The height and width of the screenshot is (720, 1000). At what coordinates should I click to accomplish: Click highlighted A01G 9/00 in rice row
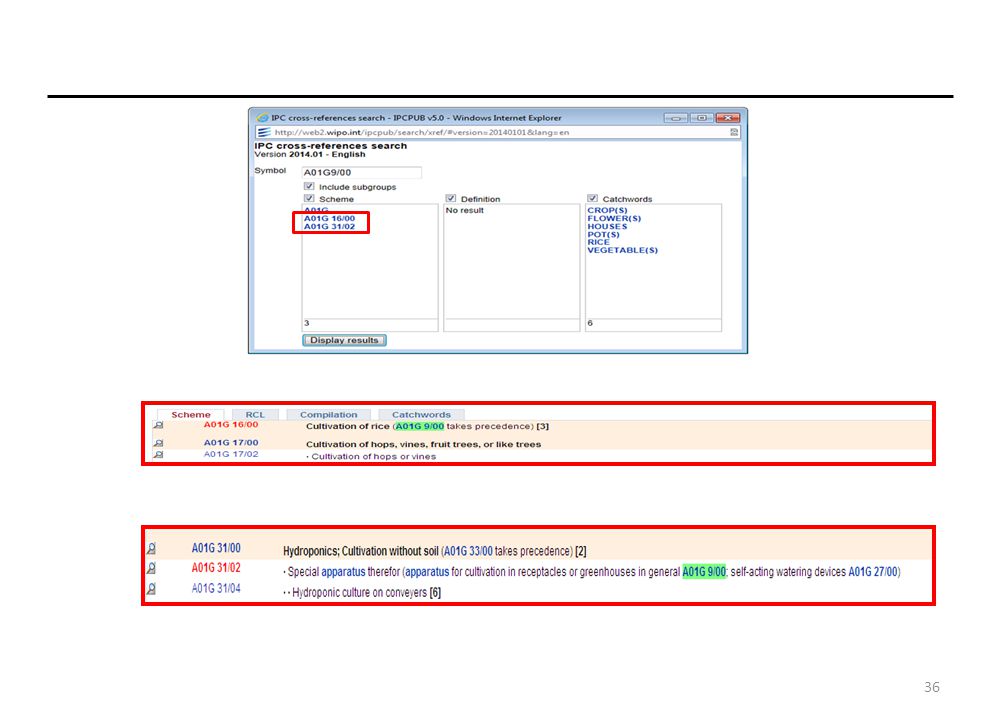[x=419, y=426]
